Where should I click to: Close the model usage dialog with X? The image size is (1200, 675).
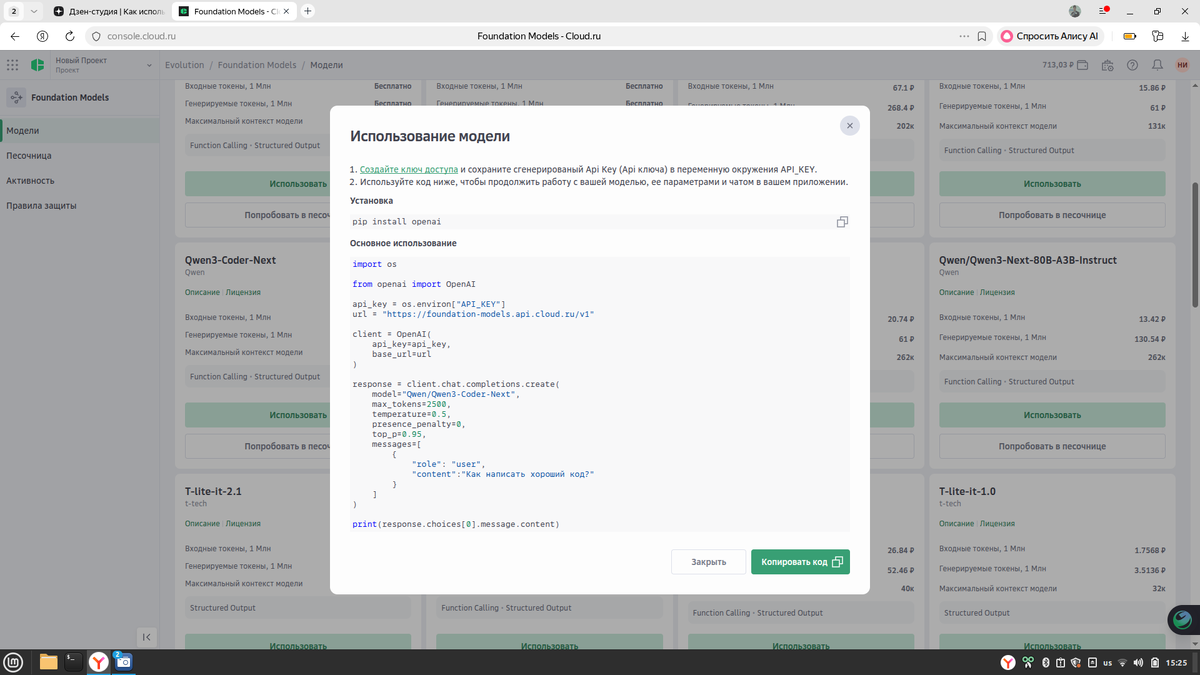849,125
